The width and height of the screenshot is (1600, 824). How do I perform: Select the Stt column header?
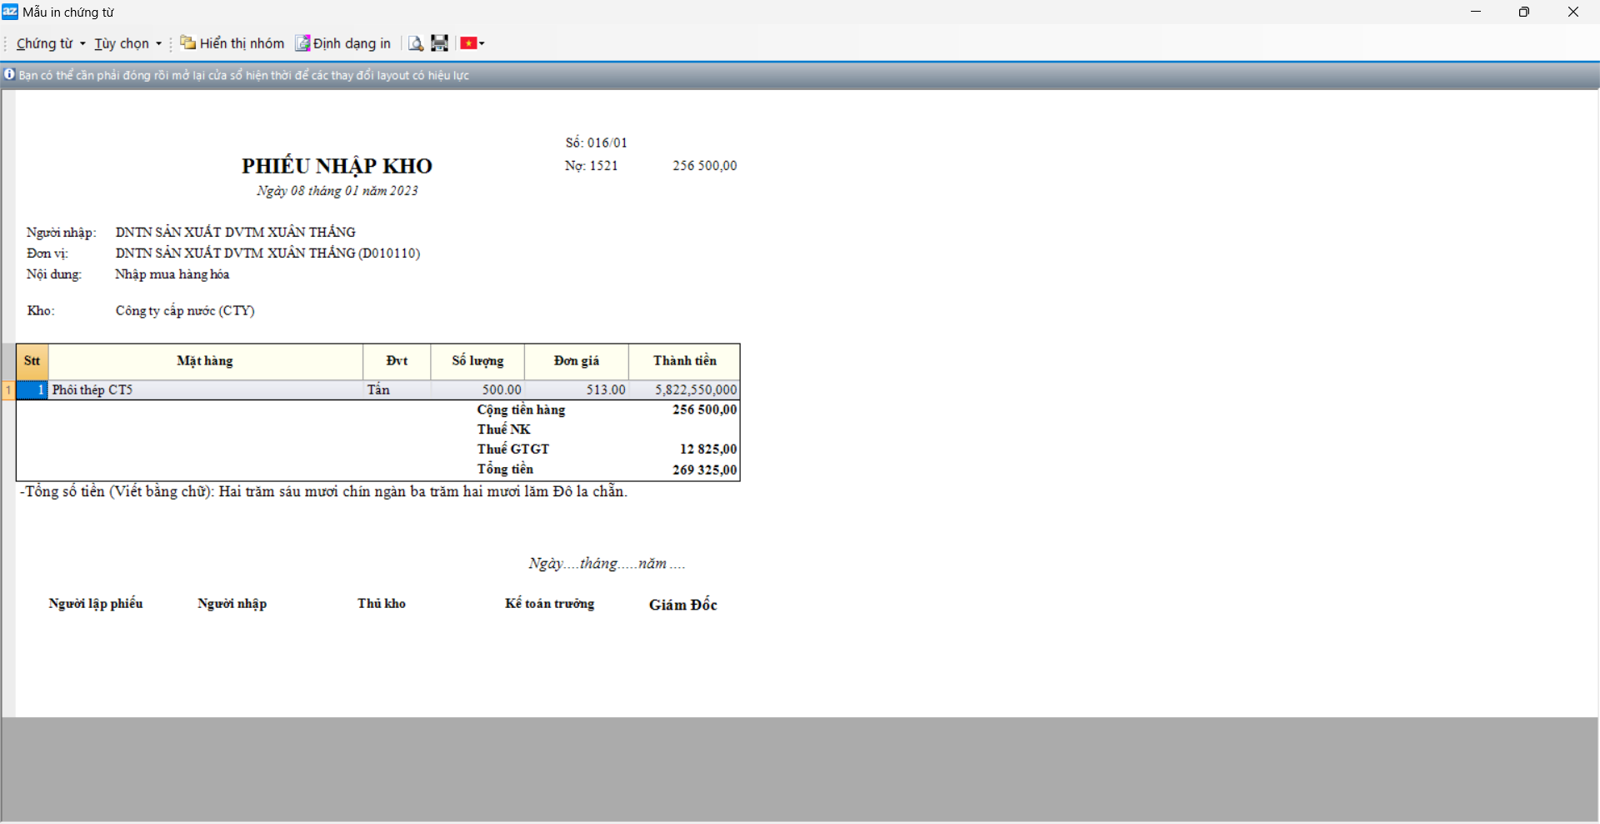coord(32,361)
